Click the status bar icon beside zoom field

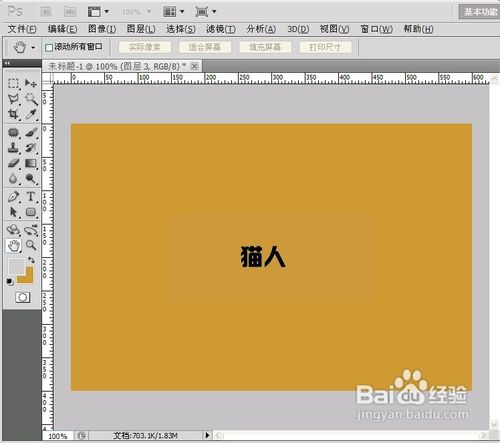81,436
